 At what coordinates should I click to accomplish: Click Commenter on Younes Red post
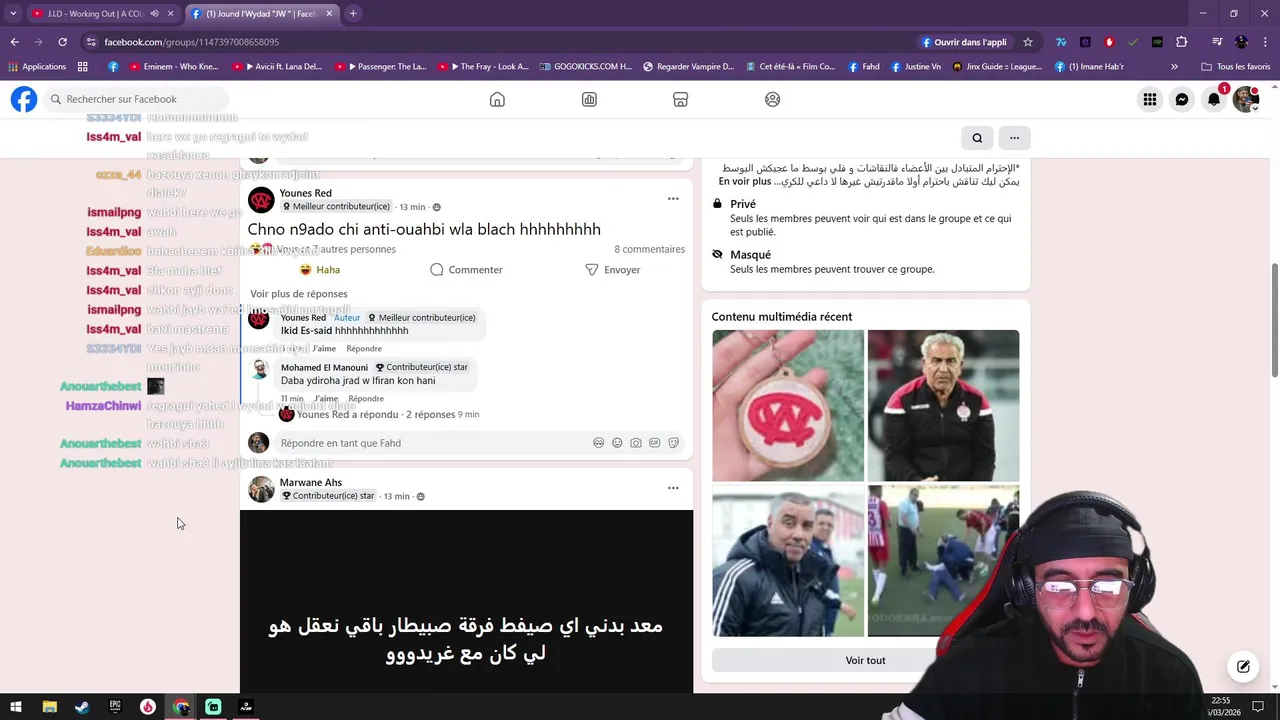tap(466, 270)
